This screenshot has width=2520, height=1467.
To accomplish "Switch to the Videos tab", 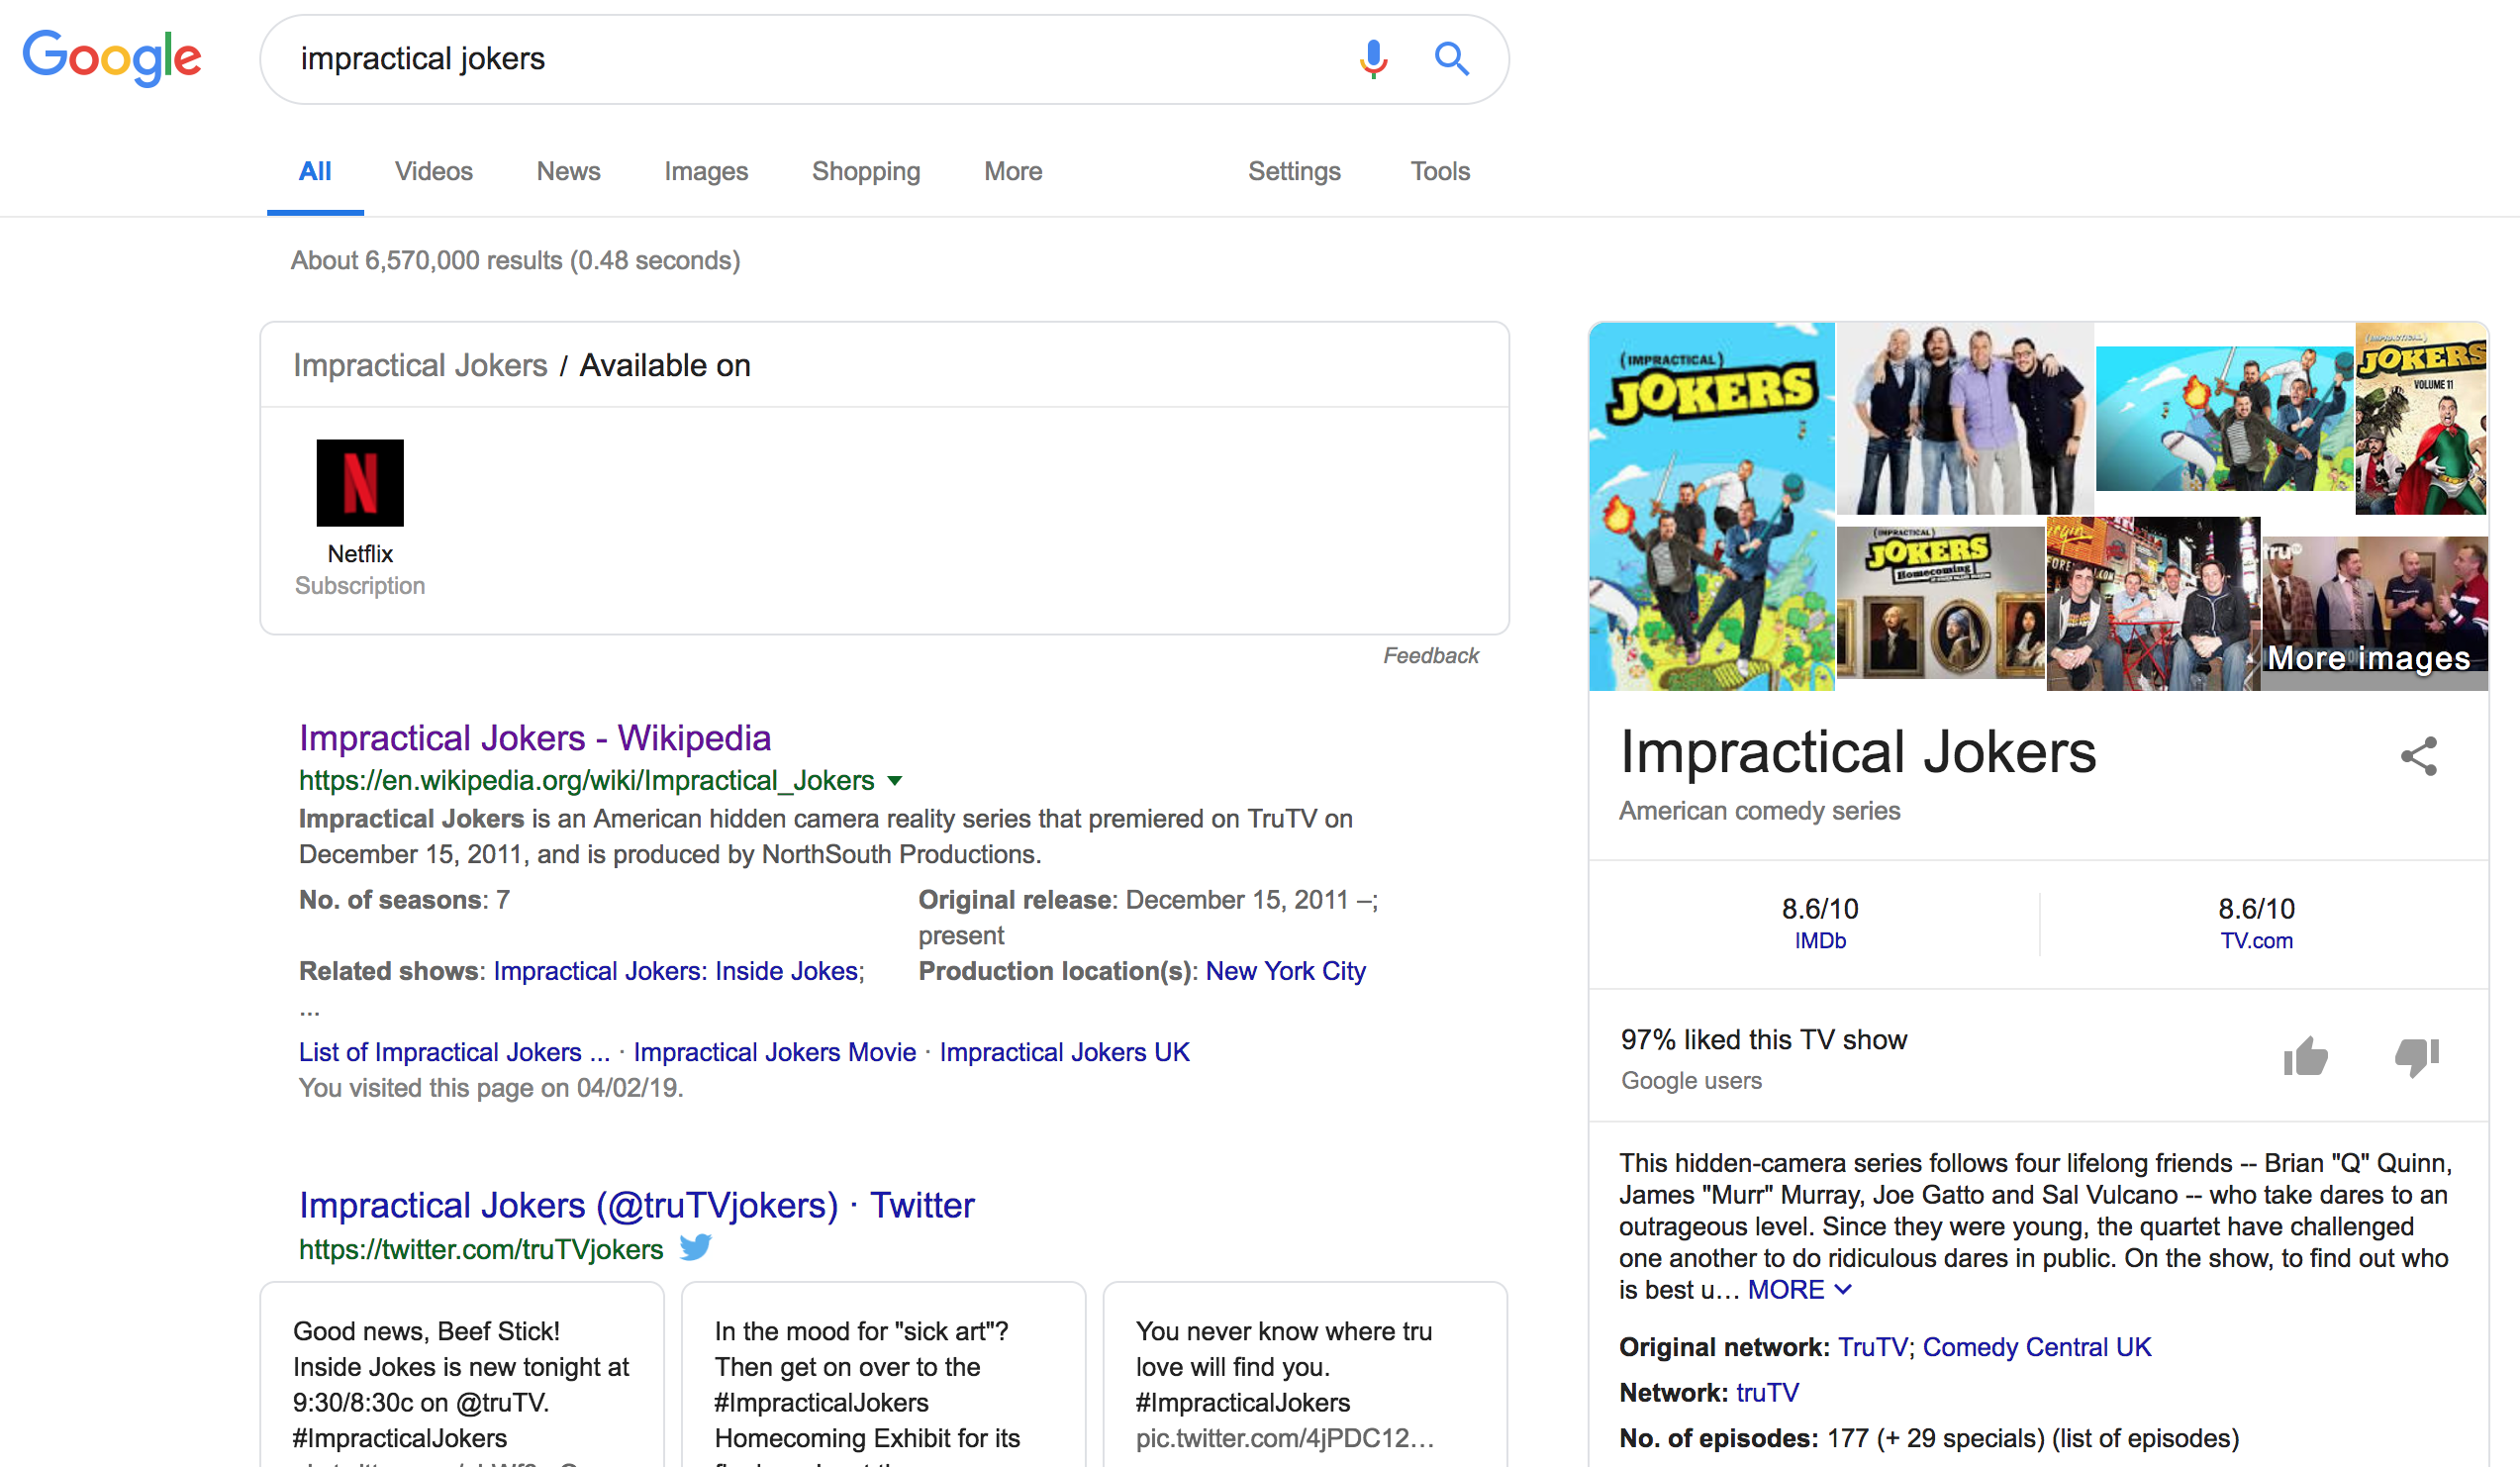I will [x=433, y=171].
